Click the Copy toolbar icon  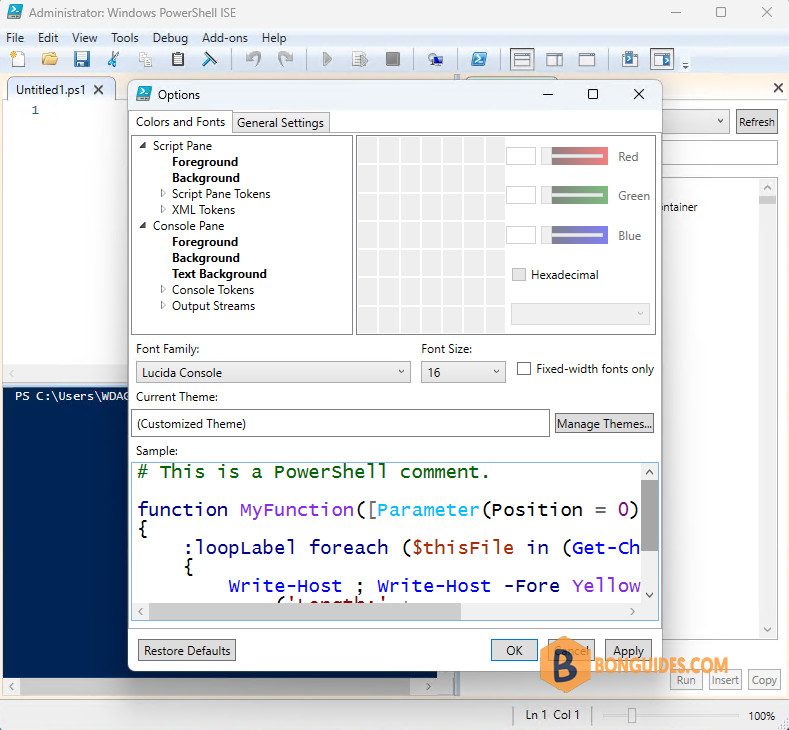[145, 59]
